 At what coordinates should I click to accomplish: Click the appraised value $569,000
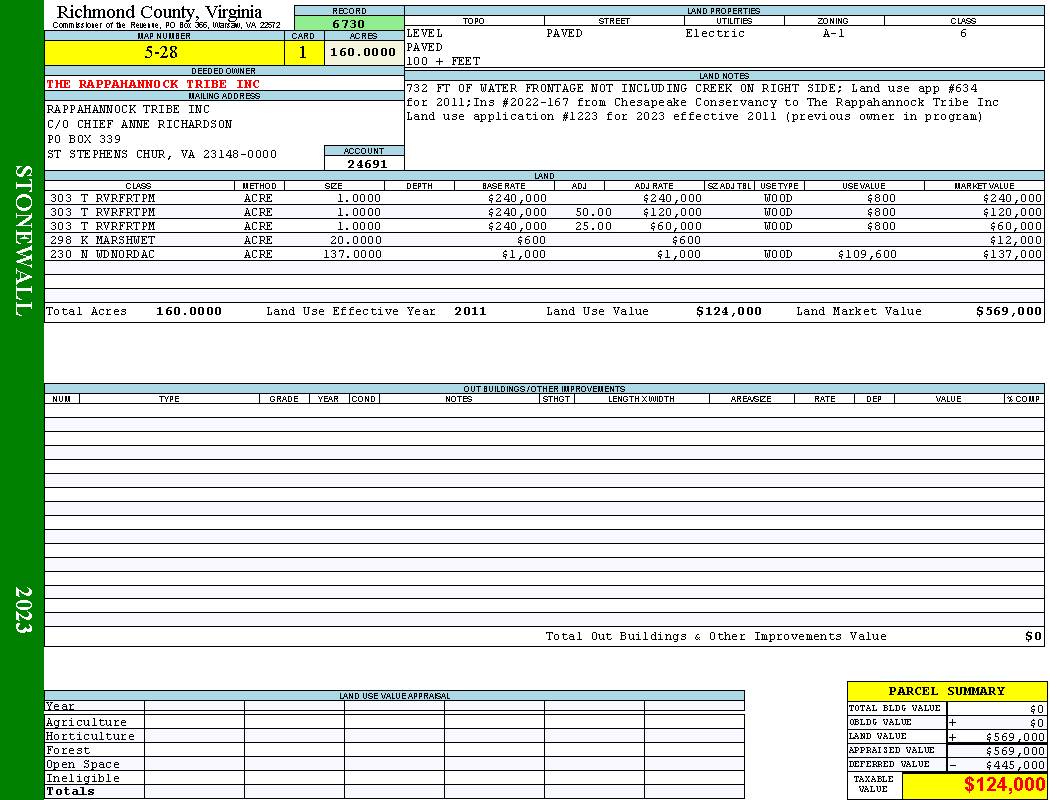click(x=1015, y=751)
